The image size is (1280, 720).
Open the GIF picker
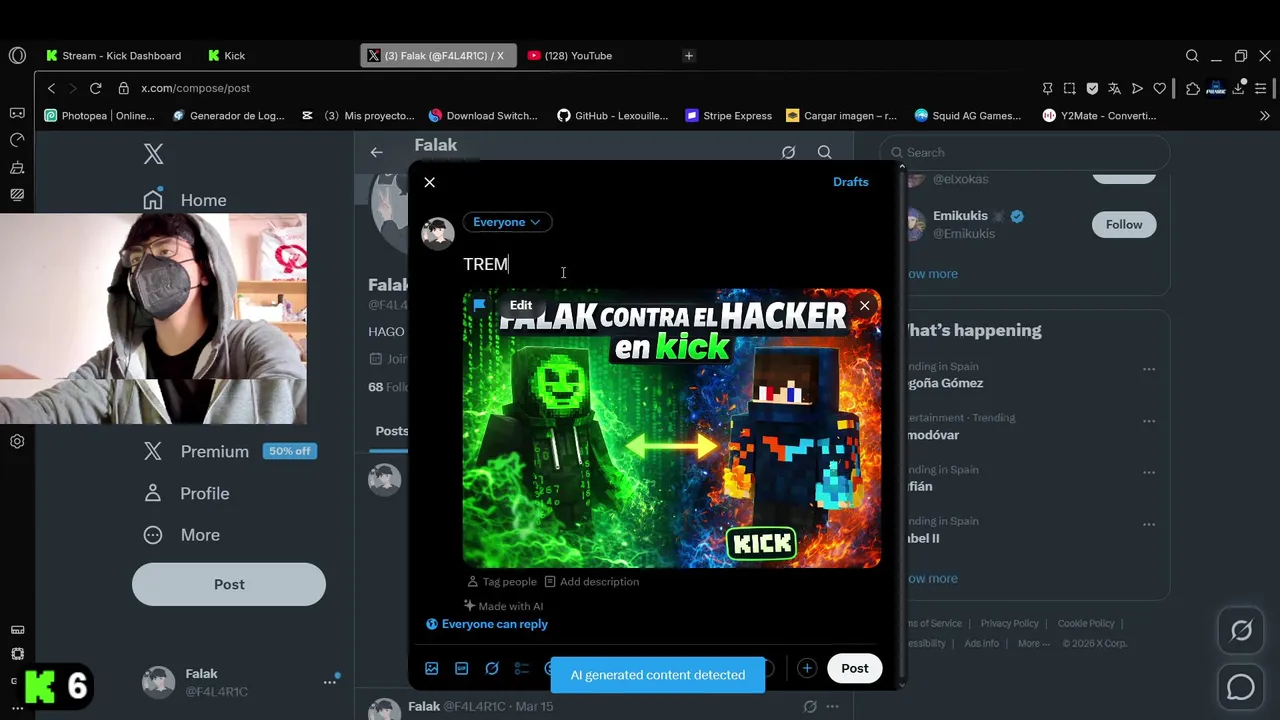[x=462, y=668]
